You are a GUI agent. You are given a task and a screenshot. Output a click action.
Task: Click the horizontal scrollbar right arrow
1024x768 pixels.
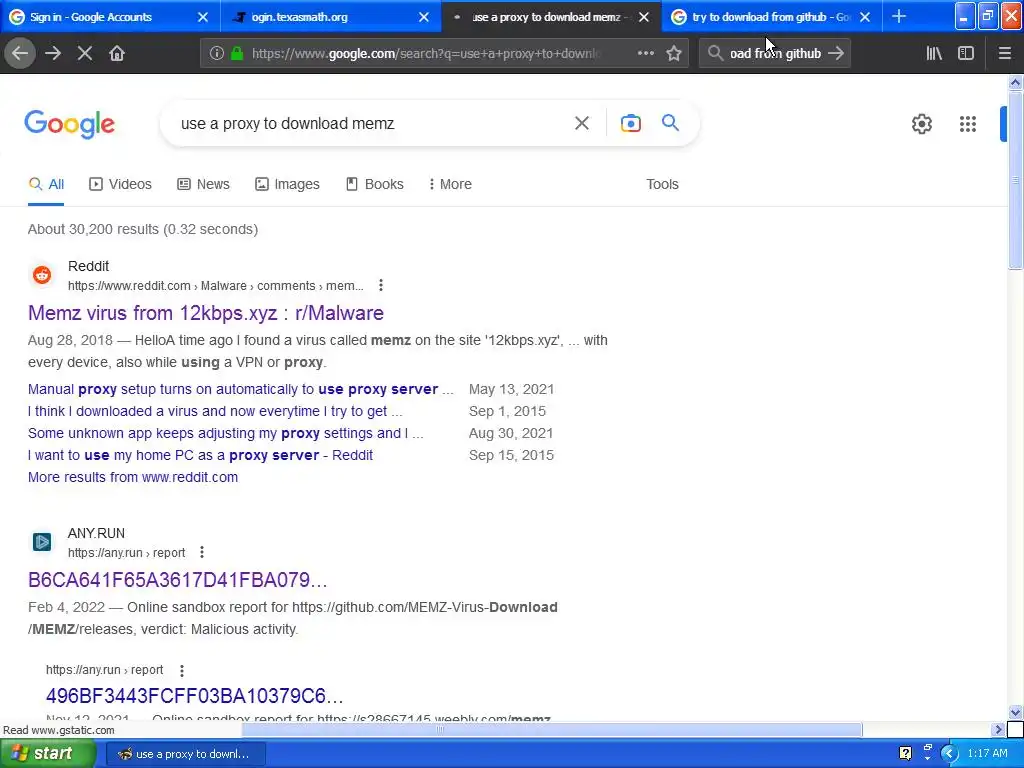[998, 729]
